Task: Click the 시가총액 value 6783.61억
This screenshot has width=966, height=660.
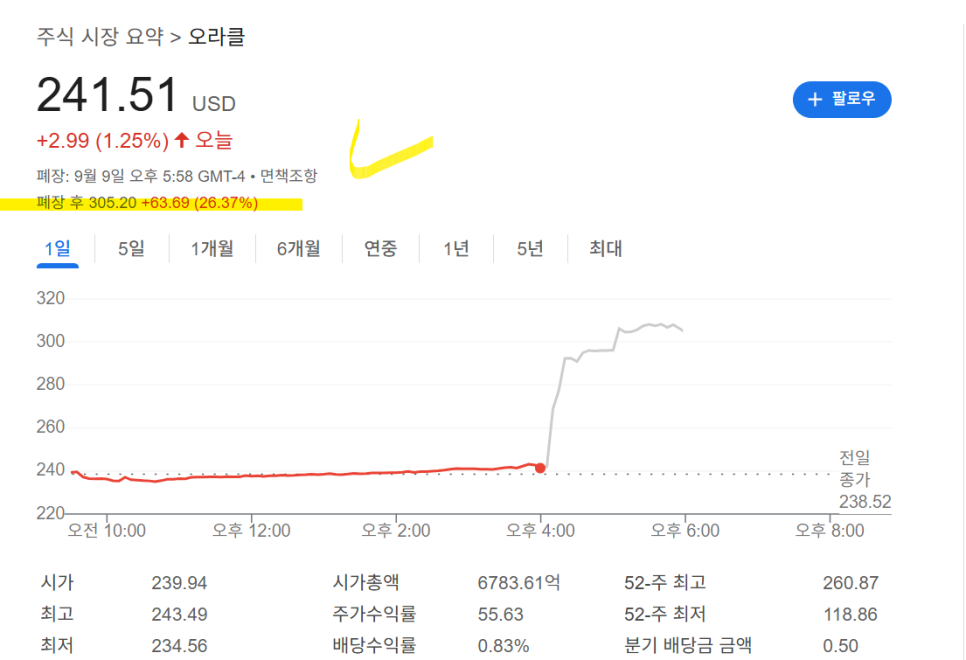Action: 519,583
